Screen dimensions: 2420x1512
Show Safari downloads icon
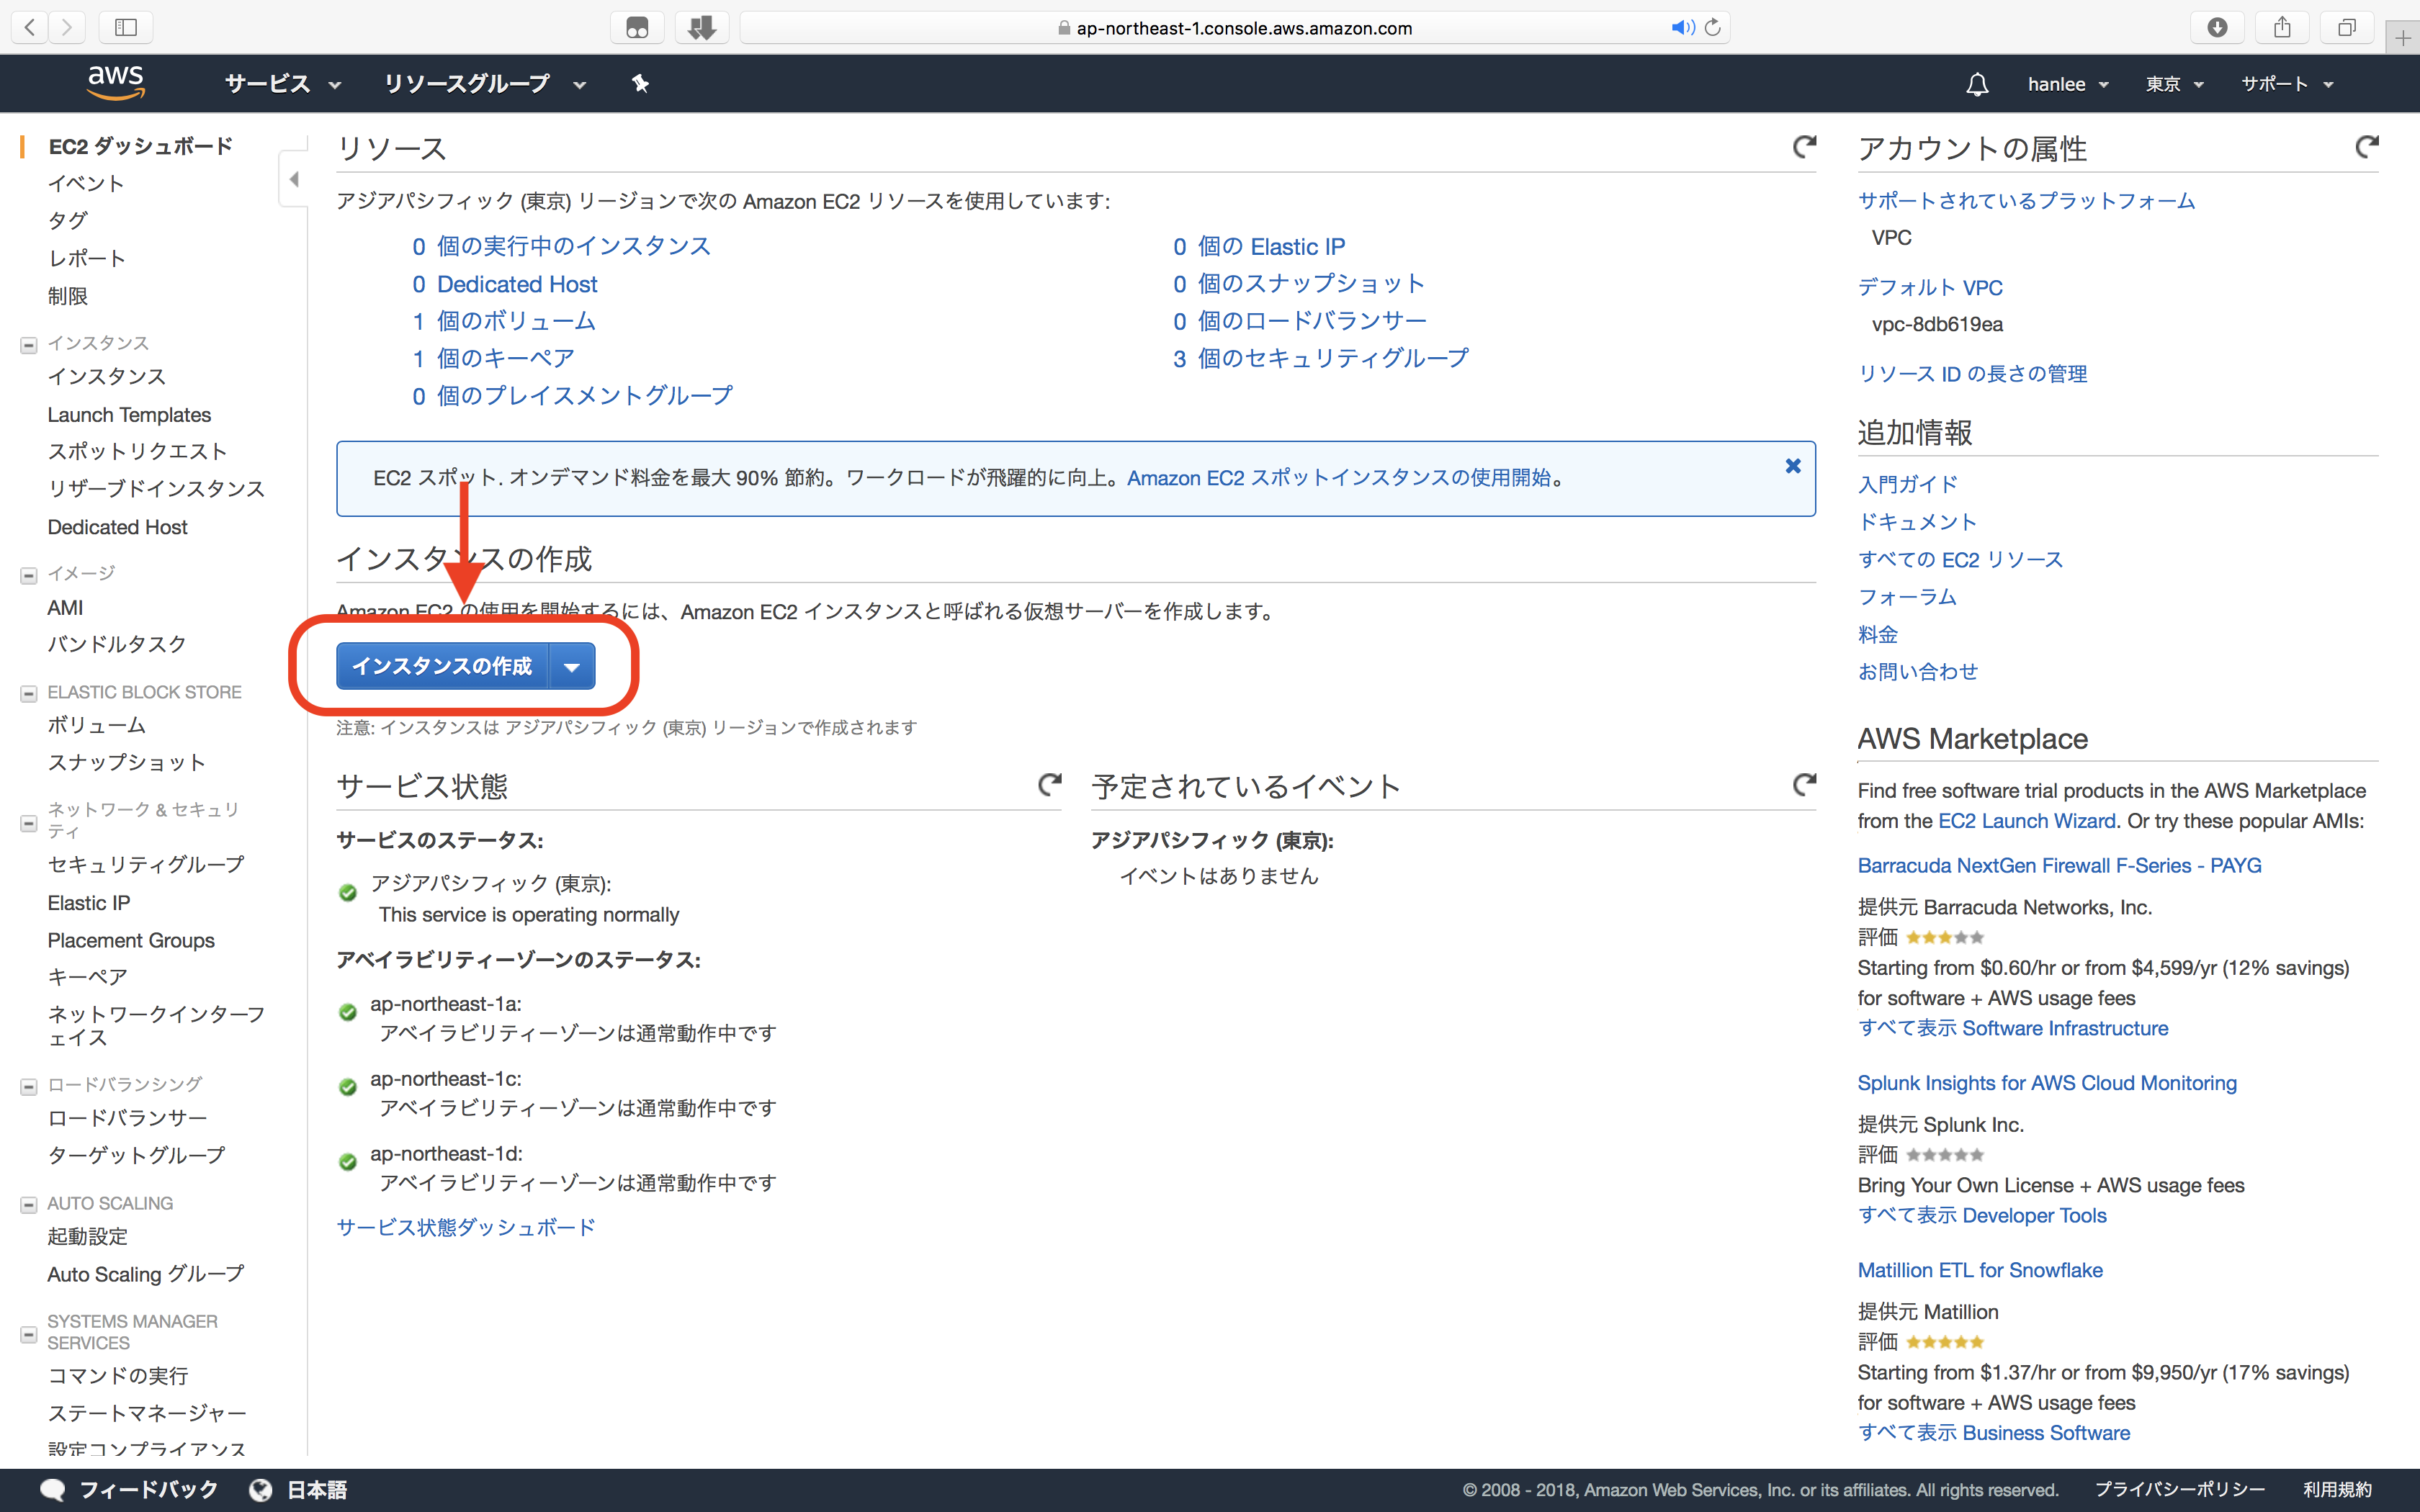(x=2217, y=27)
